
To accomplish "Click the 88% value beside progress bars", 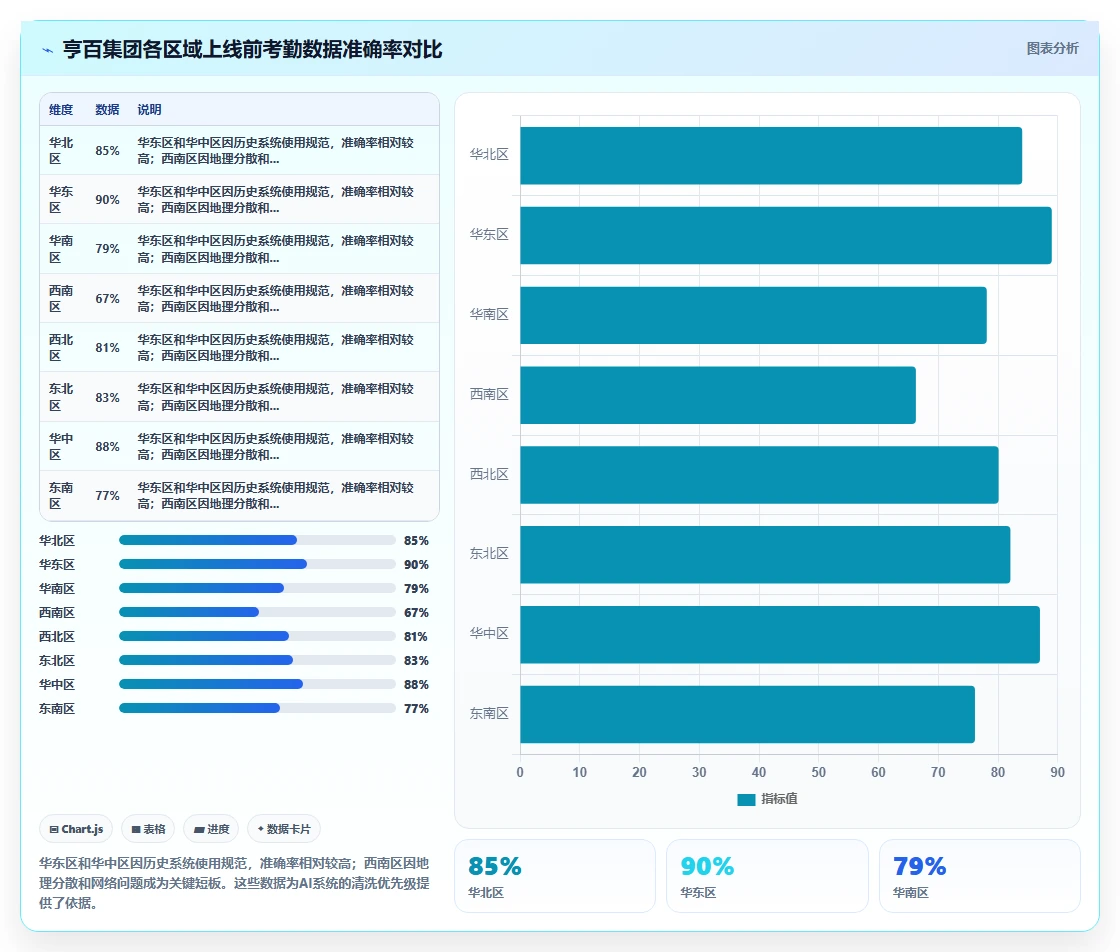I will point(416,685).
